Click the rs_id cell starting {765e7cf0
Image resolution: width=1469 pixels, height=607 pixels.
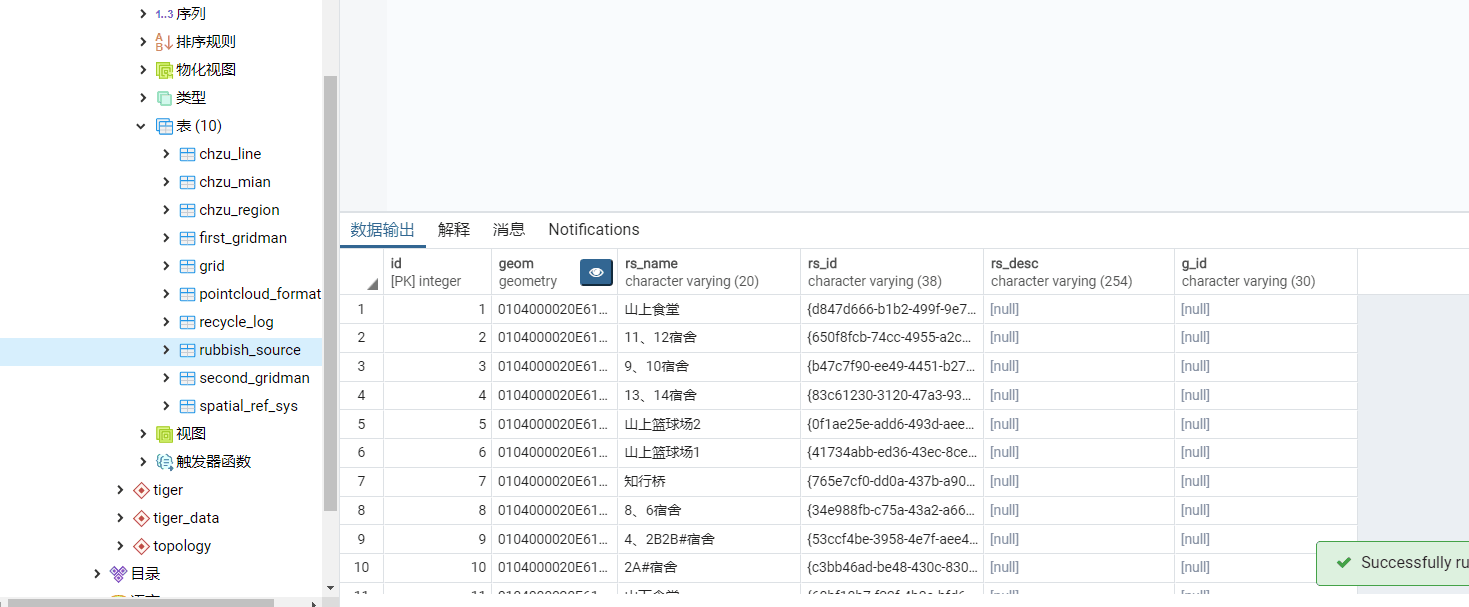(x=892, y=481)
